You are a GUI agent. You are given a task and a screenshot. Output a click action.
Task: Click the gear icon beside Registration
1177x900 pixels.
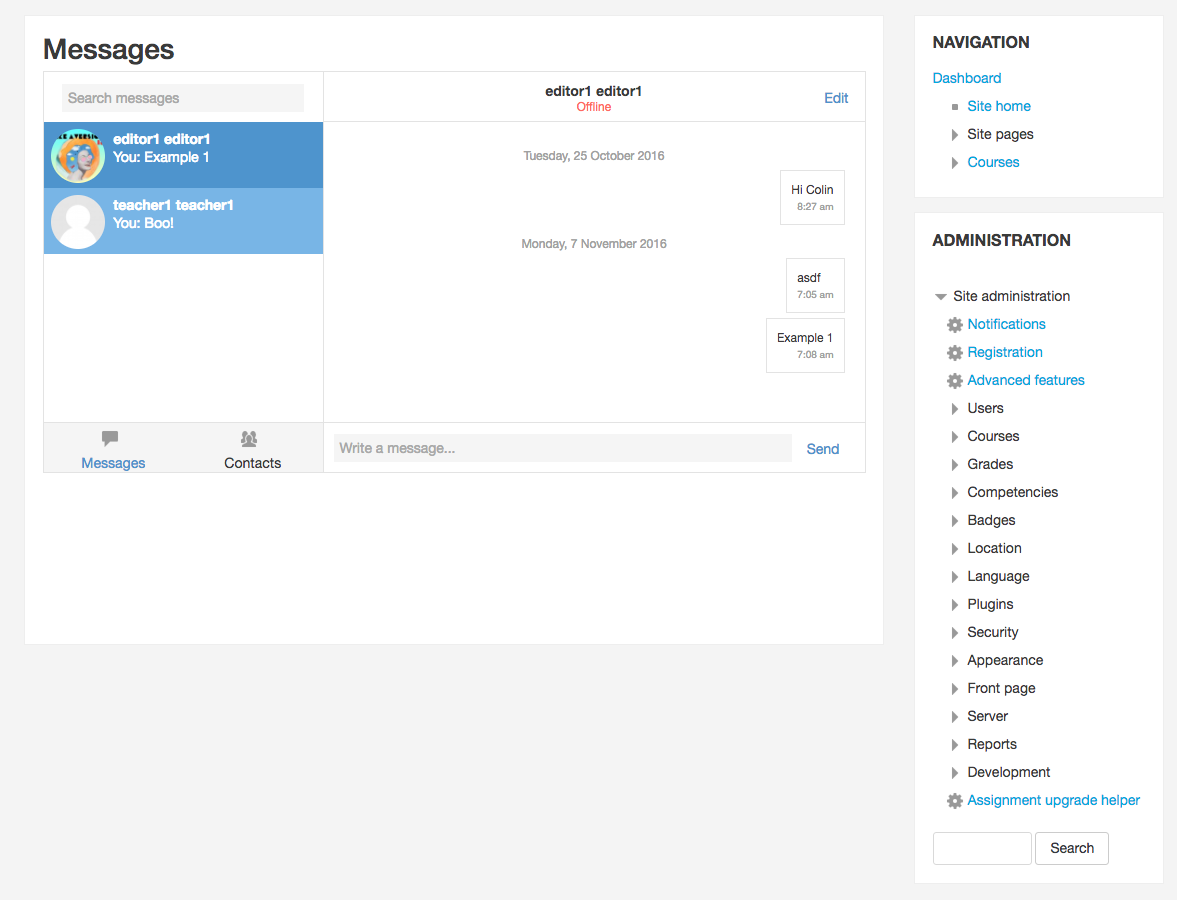954,353
